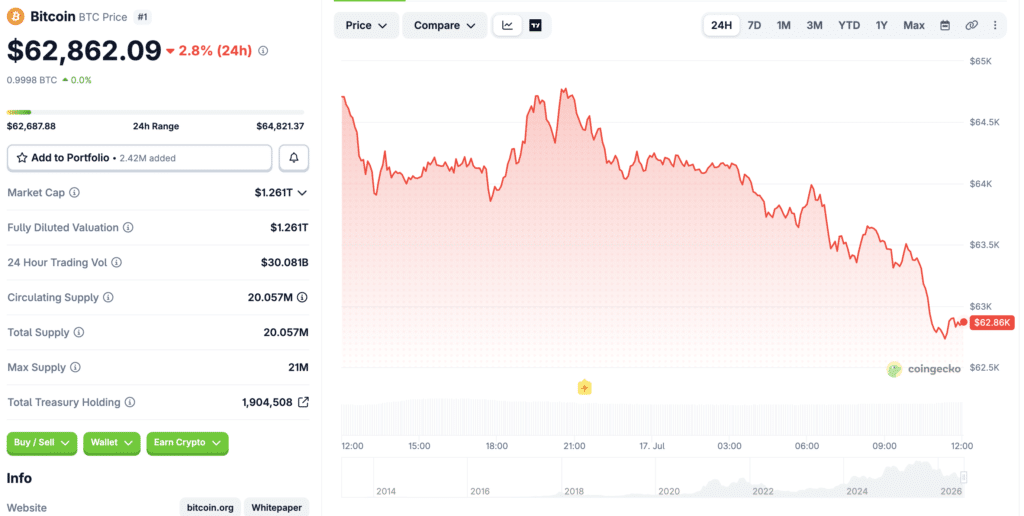Copy the chart link icon

click(972, 25)
